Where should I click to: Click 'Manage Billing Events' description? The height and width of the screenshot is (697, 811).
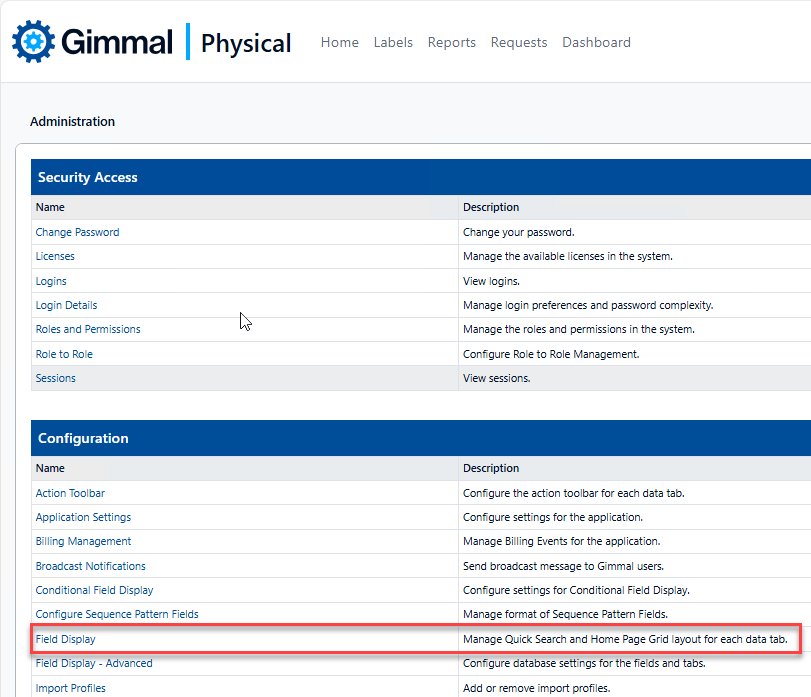tap(562, 541)
